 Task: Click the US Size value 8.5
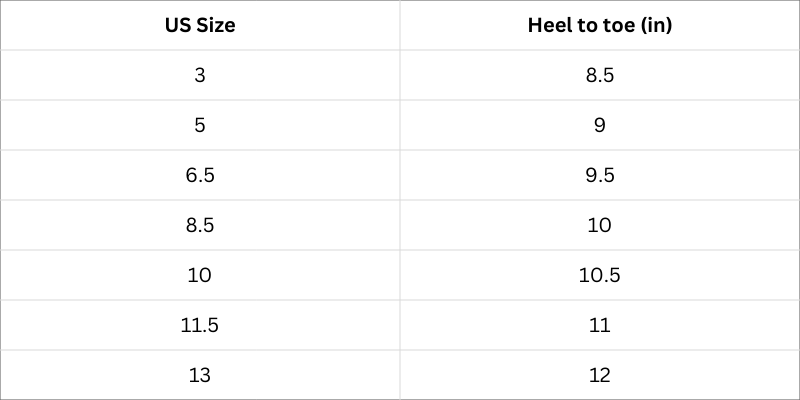pos(200,226)
